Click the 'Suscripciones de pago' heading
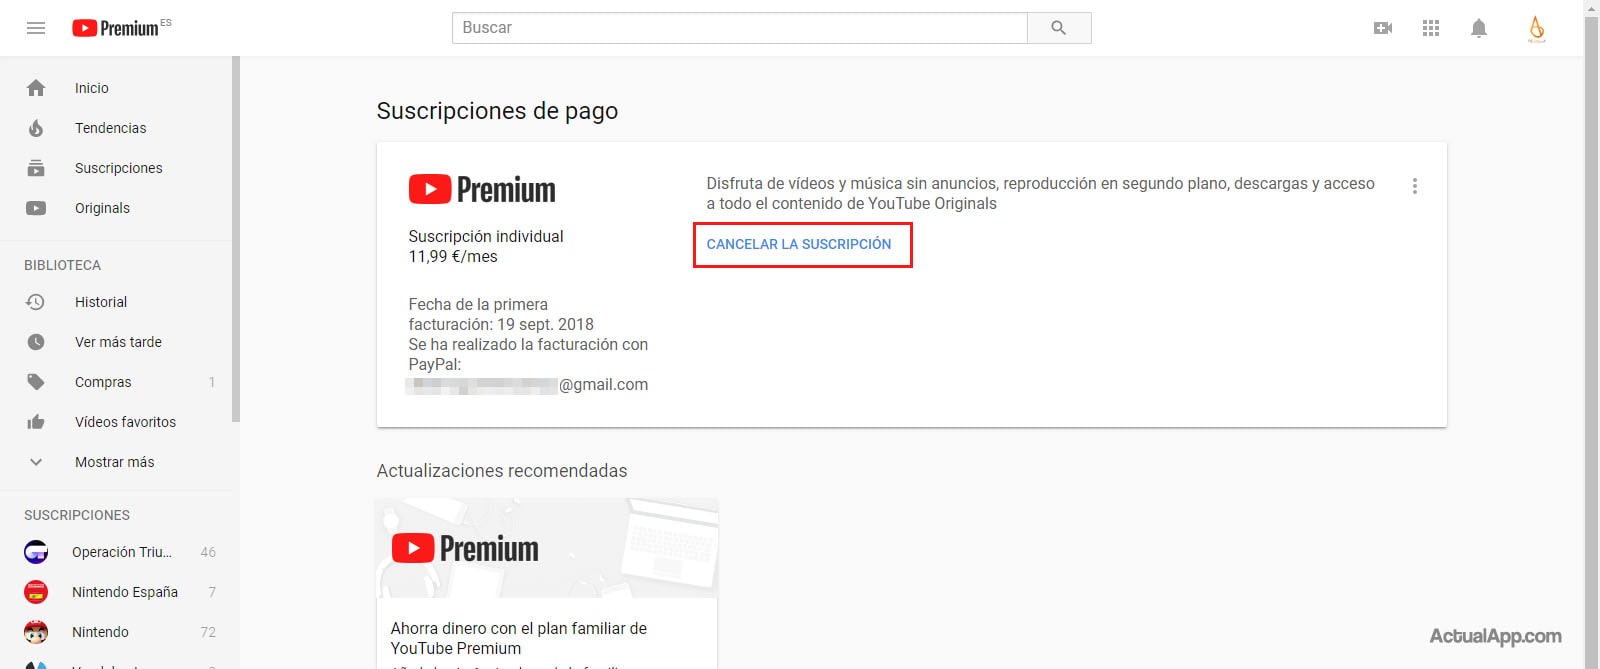 coord(497,111)
